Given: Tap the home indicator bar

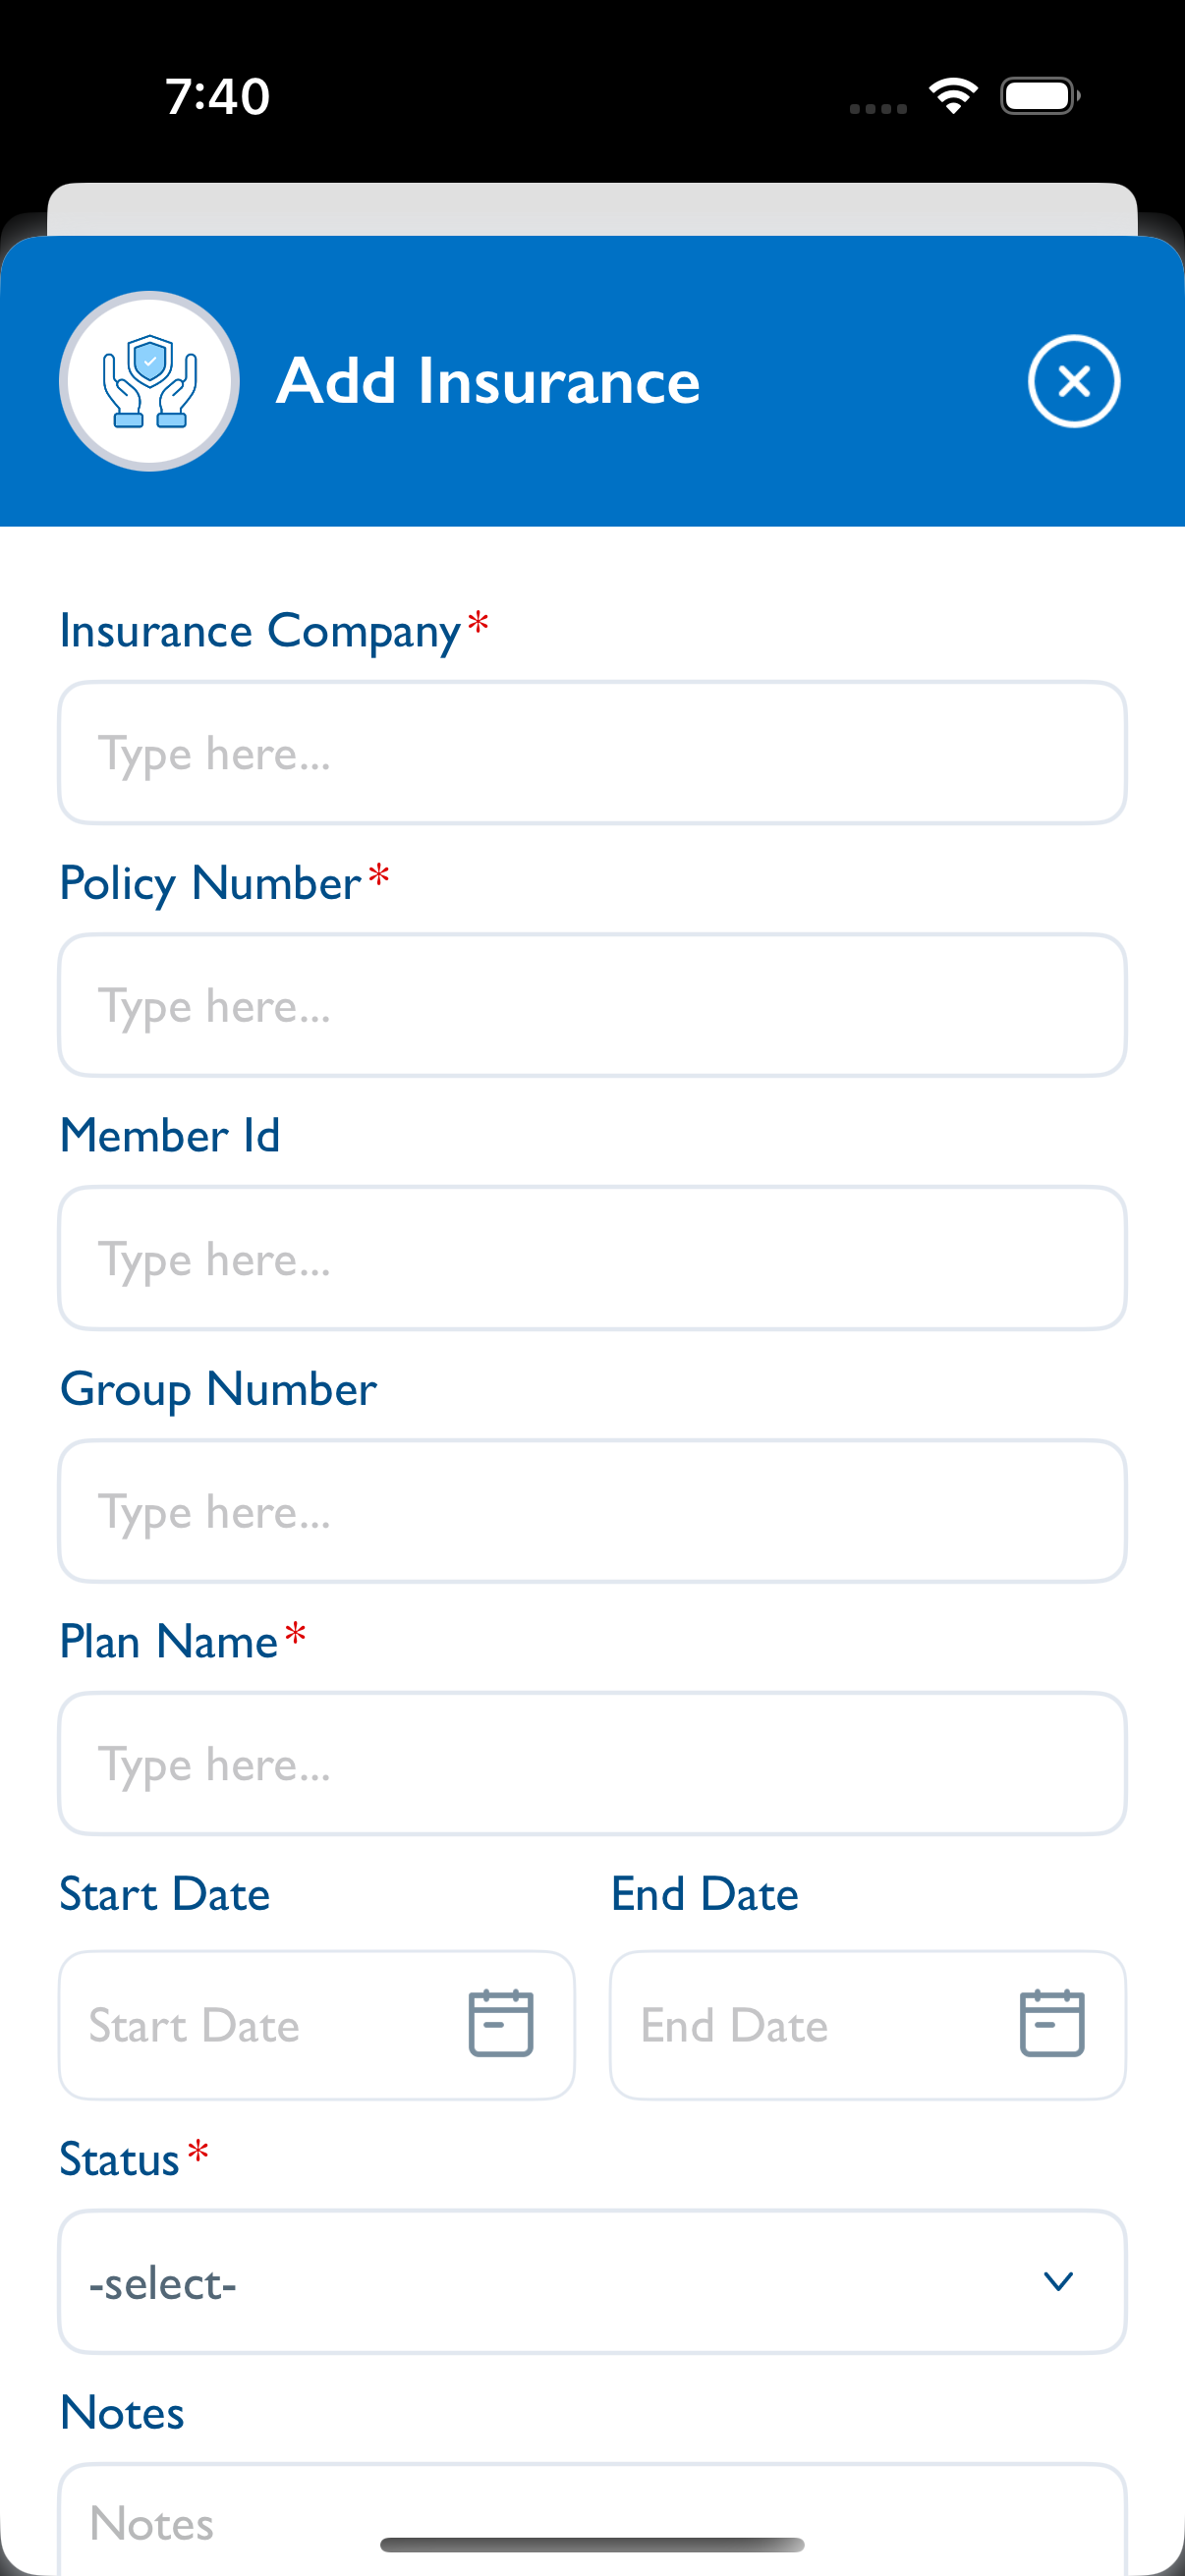Looking at the screenshot, I should [592, 2545].
